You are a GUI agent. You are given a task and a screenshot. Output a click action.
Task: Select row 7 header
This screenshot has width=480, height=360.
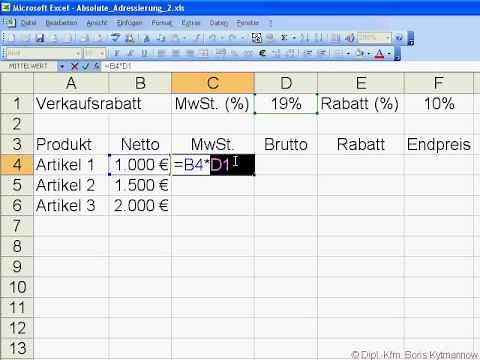(17, 226)
